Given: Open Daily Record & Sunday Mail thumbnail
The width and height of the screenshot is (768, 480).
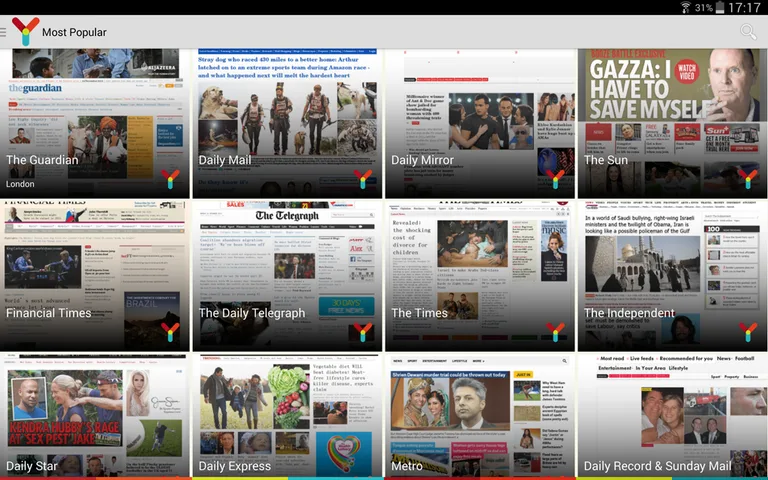Looking at the screenshot, I should pos(672,415).
